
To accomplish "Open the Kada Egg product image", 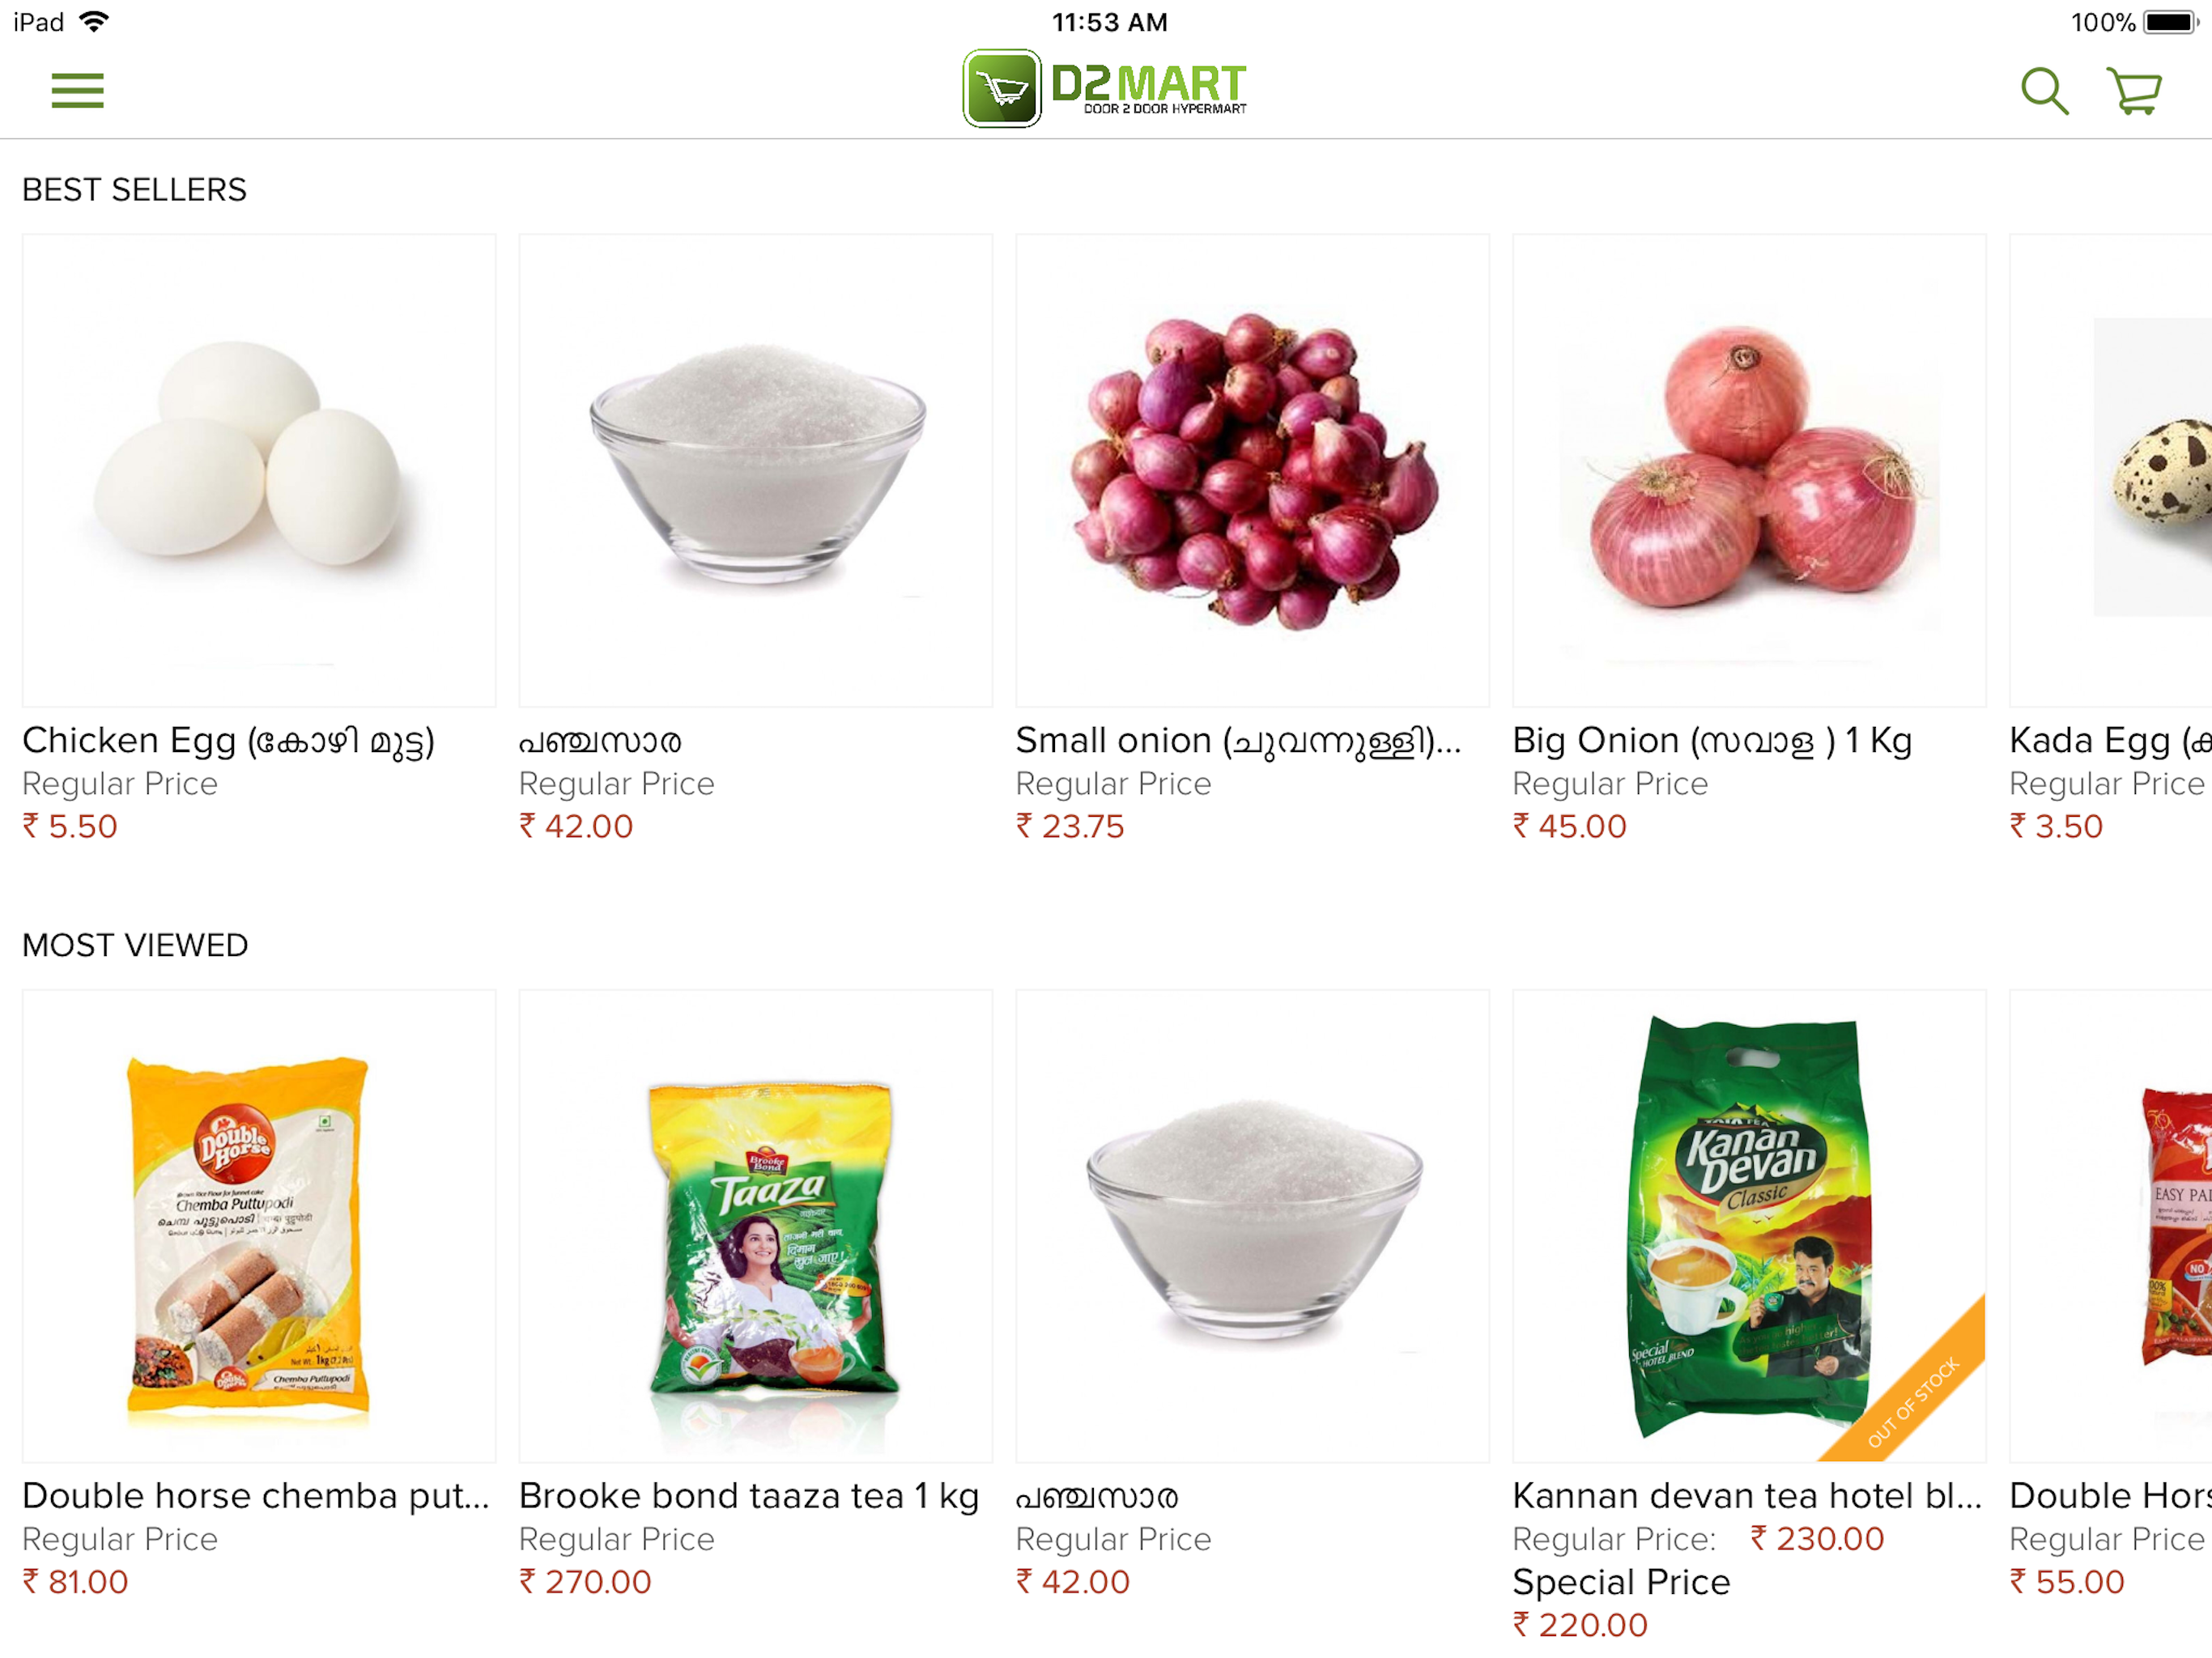I will coord(2111,471).
